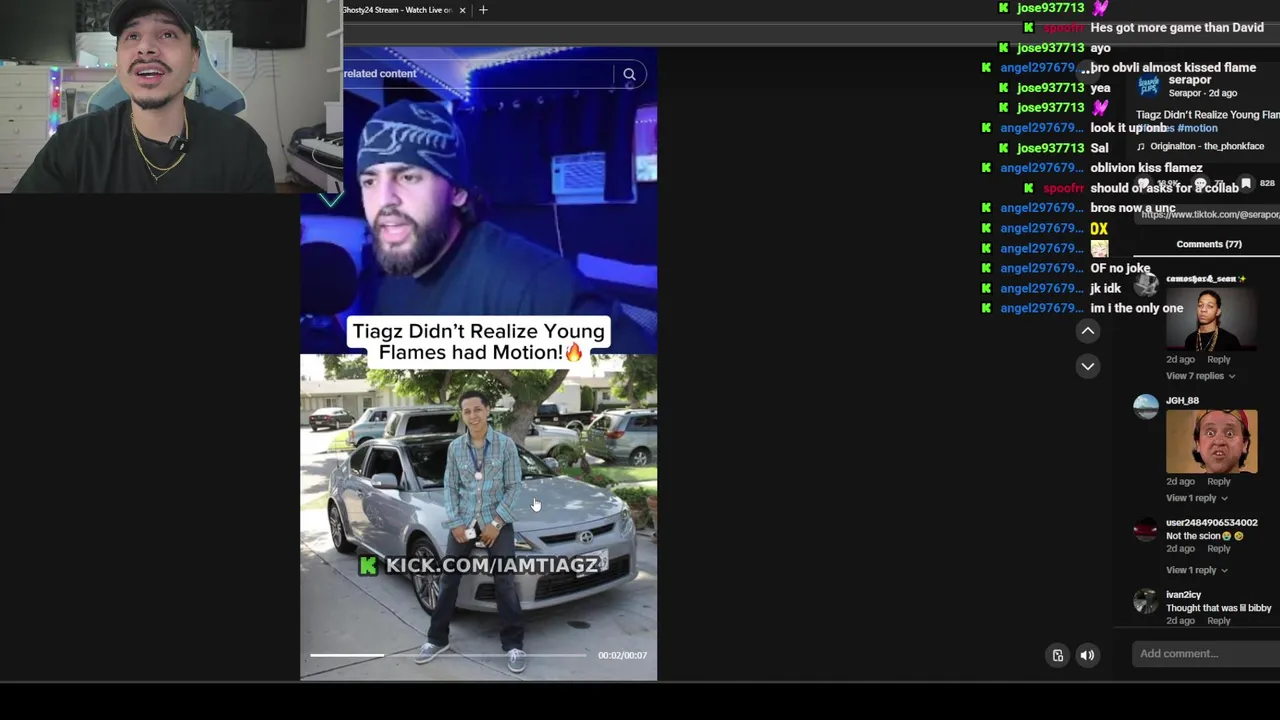
Task: Open camoshax&_sean comment image
Action: [x=1211, y=319]
